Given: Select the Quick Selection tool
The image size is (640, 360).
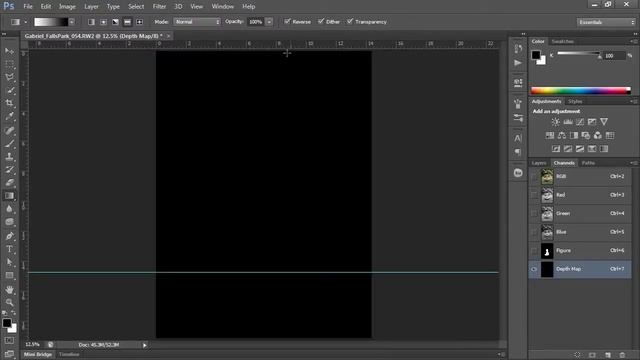Looking at the screenshot, I should click(x=9, y=90).
